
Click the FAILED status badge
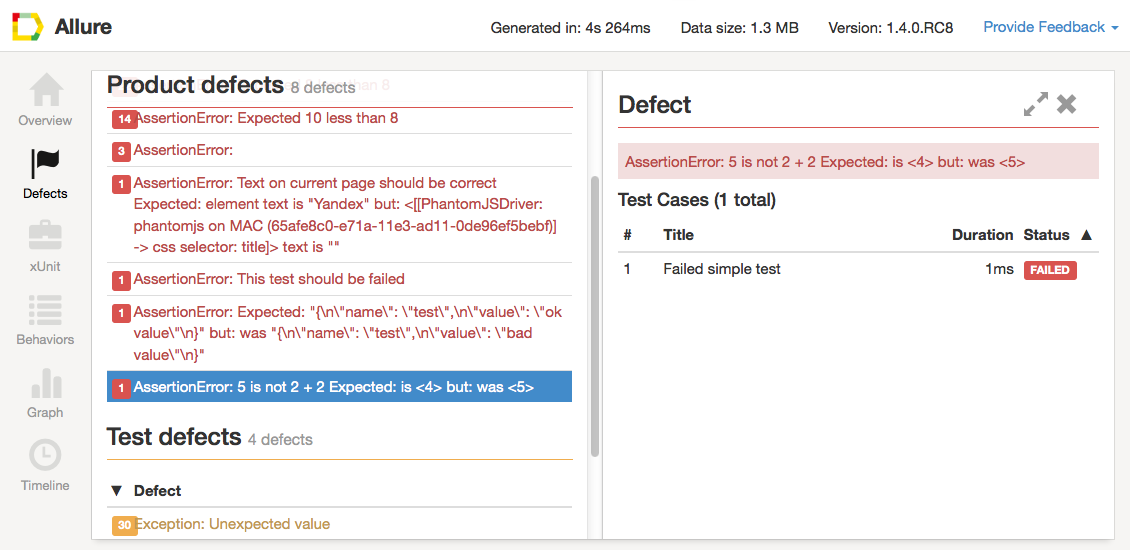1050,270
